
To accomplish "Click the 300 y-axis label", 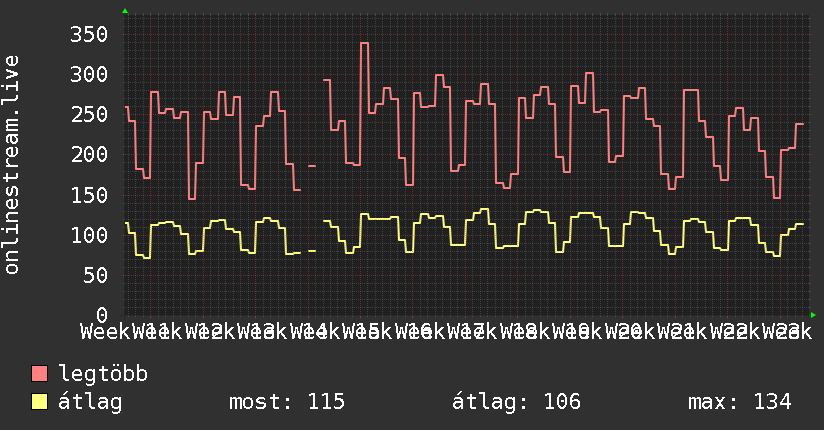I will [x=89, y=75].
